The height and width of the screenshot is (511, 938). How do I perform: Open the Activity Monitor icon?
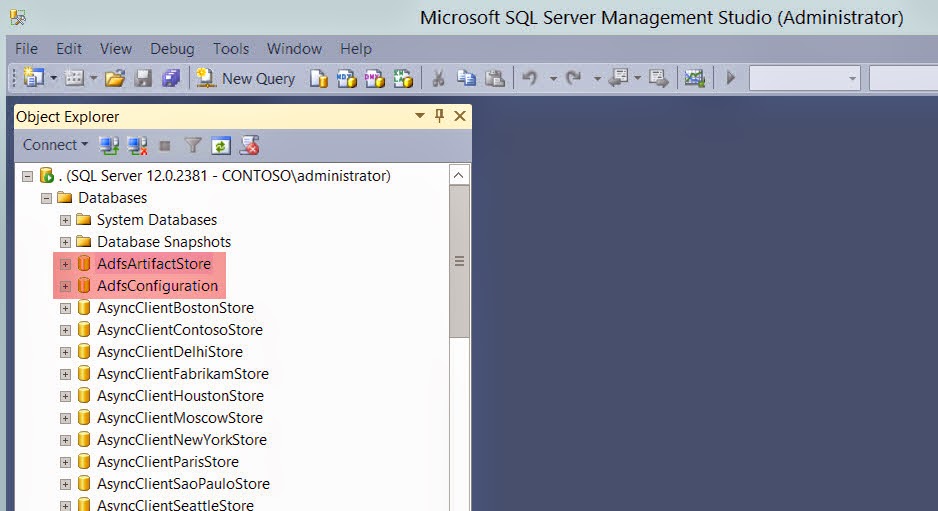(x=695, y=78)
